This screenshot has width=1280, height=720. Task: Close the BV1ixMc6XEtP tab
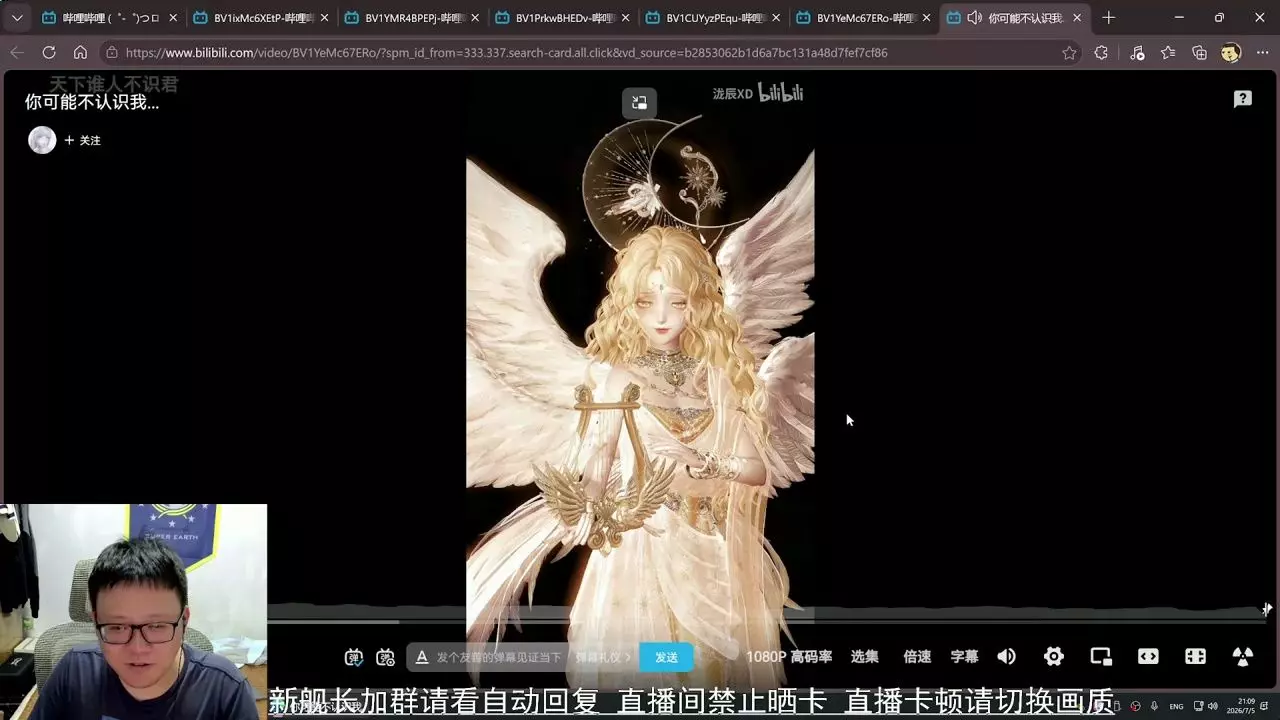[324, 18]
